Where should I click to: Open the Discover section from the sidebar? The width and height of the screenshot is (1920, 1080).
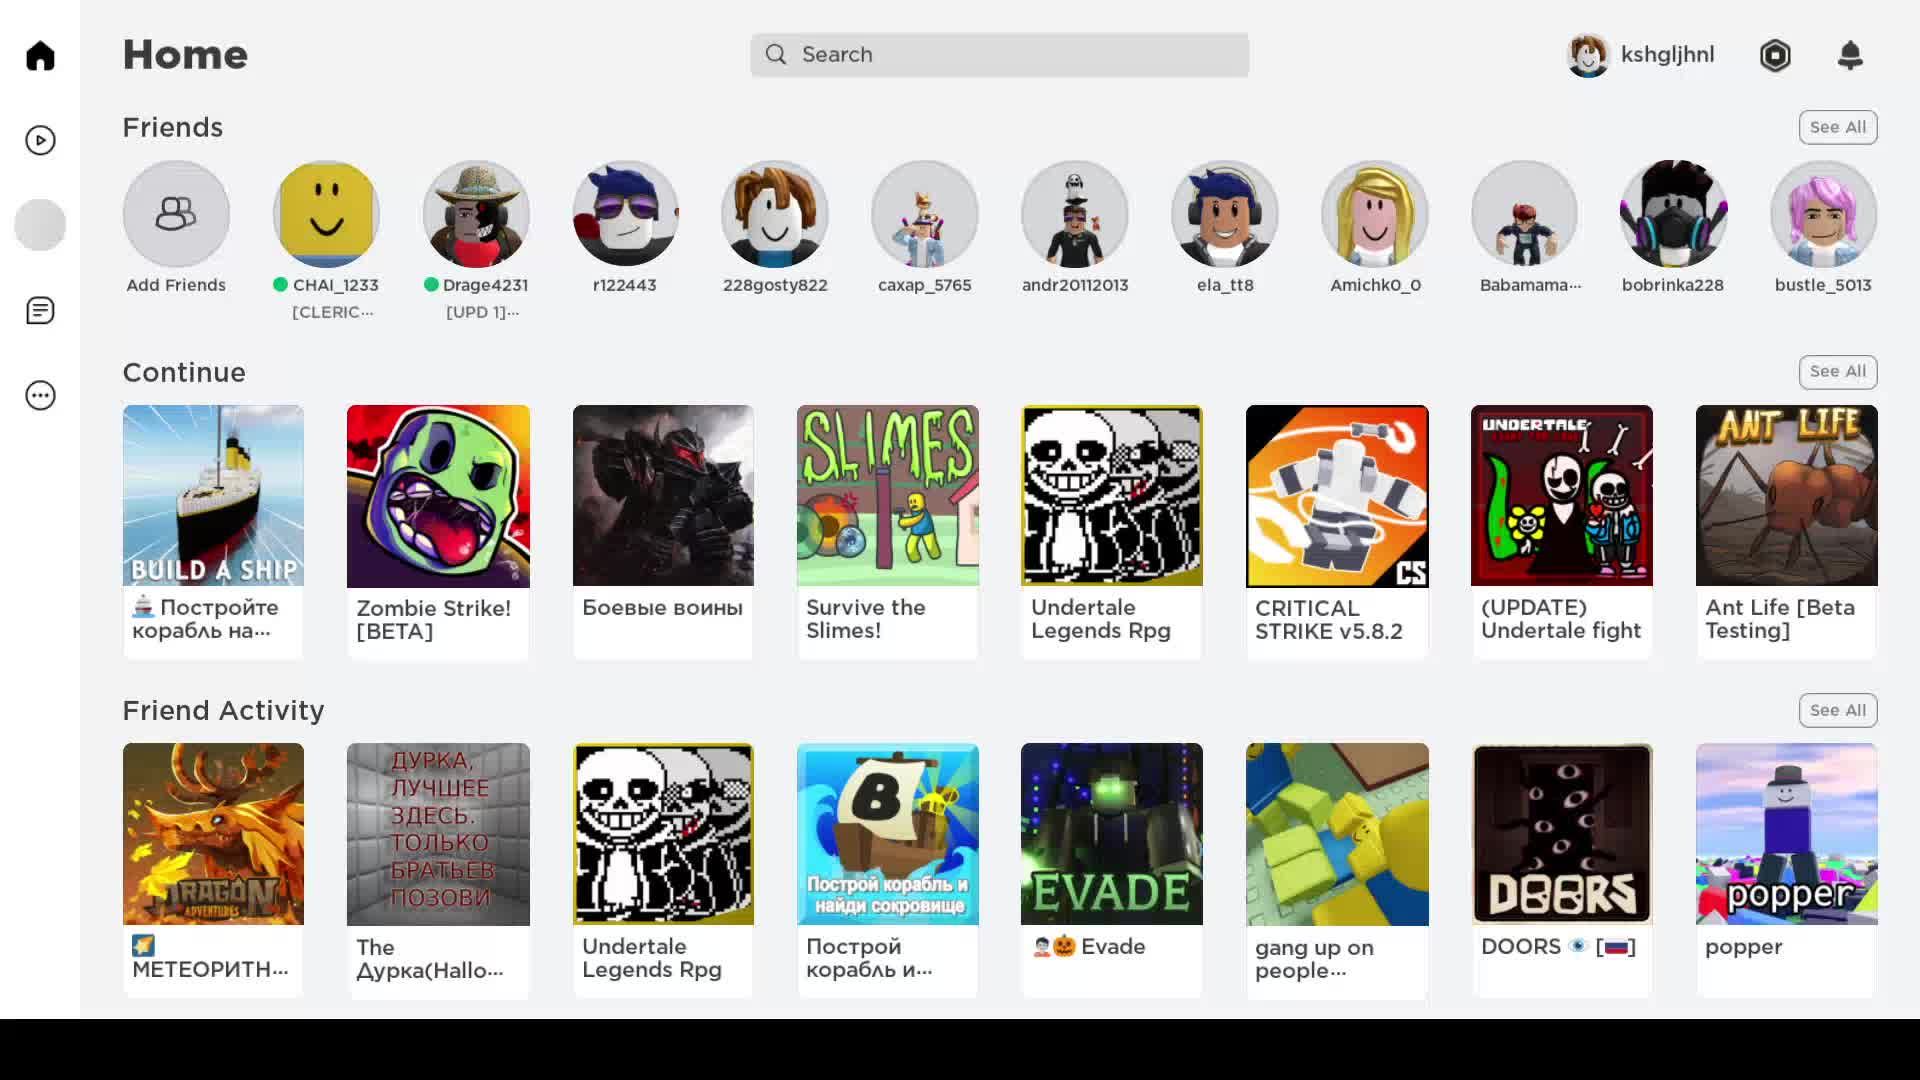40,140
